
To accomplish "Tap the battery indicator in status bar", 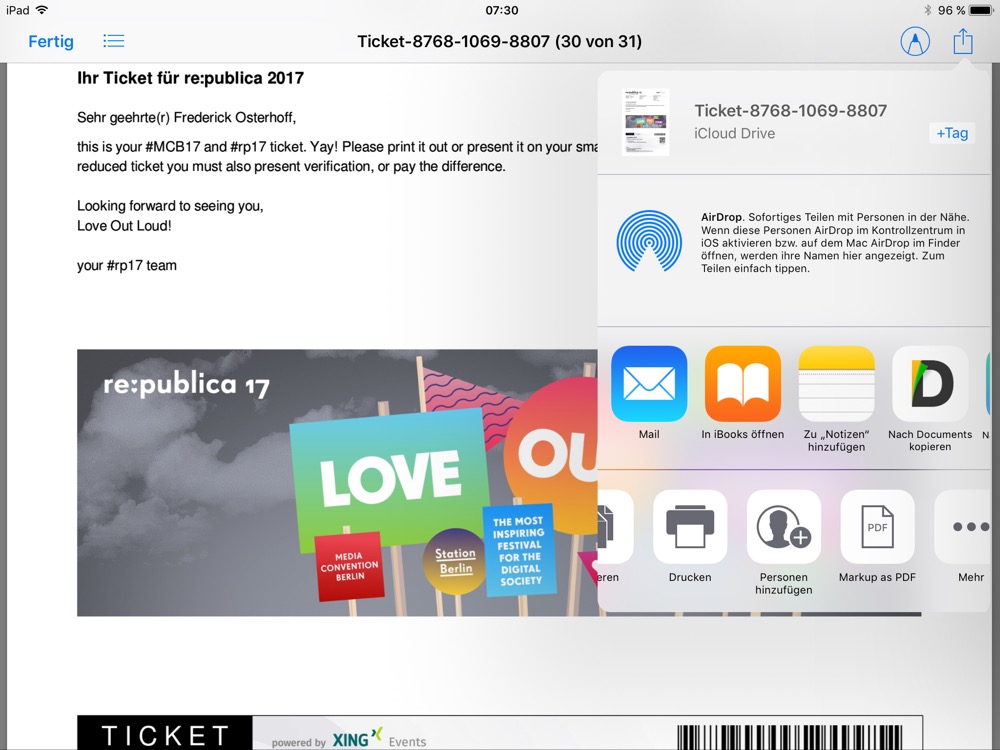I will pyautogui.click(x=981, y=10).
